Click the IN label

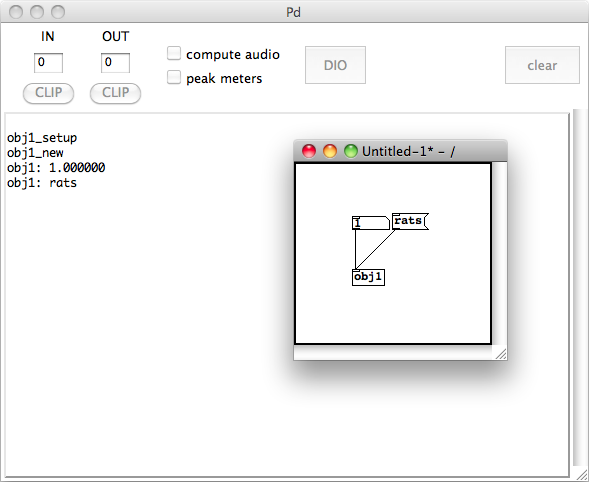click(48, 36)
